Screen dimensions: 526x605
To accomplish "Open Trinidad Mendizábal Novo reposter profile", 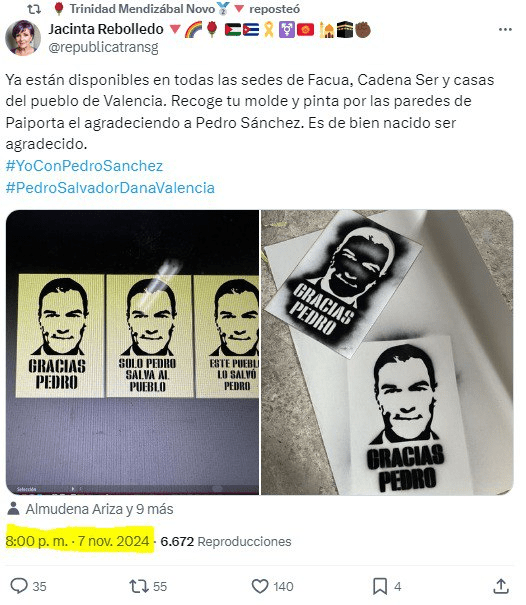I will coord(142,8).
